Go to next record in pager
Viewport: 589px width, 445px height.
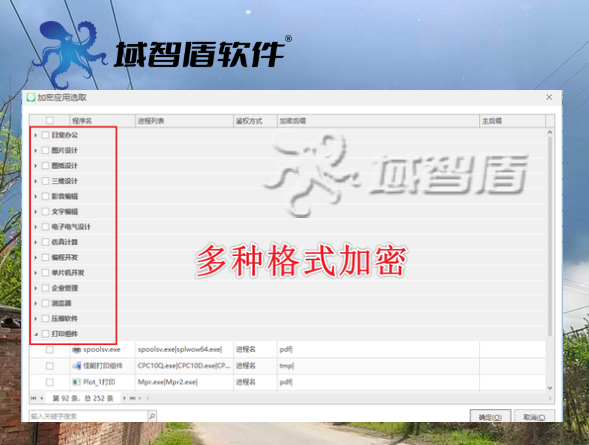[x=124, y=398]
